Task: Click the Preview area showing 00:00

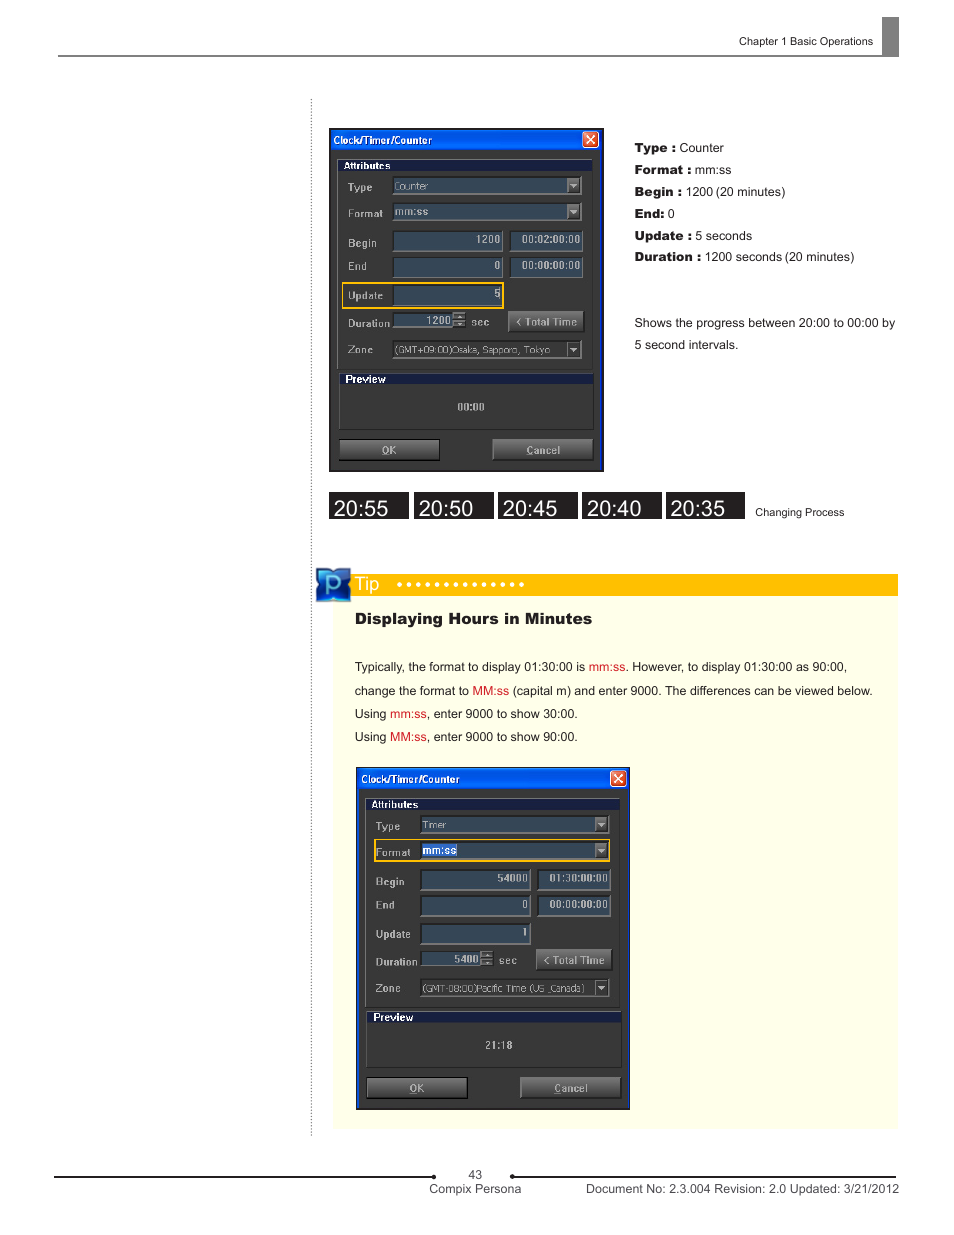Action: pyautogui.click(x=466, y=407)
